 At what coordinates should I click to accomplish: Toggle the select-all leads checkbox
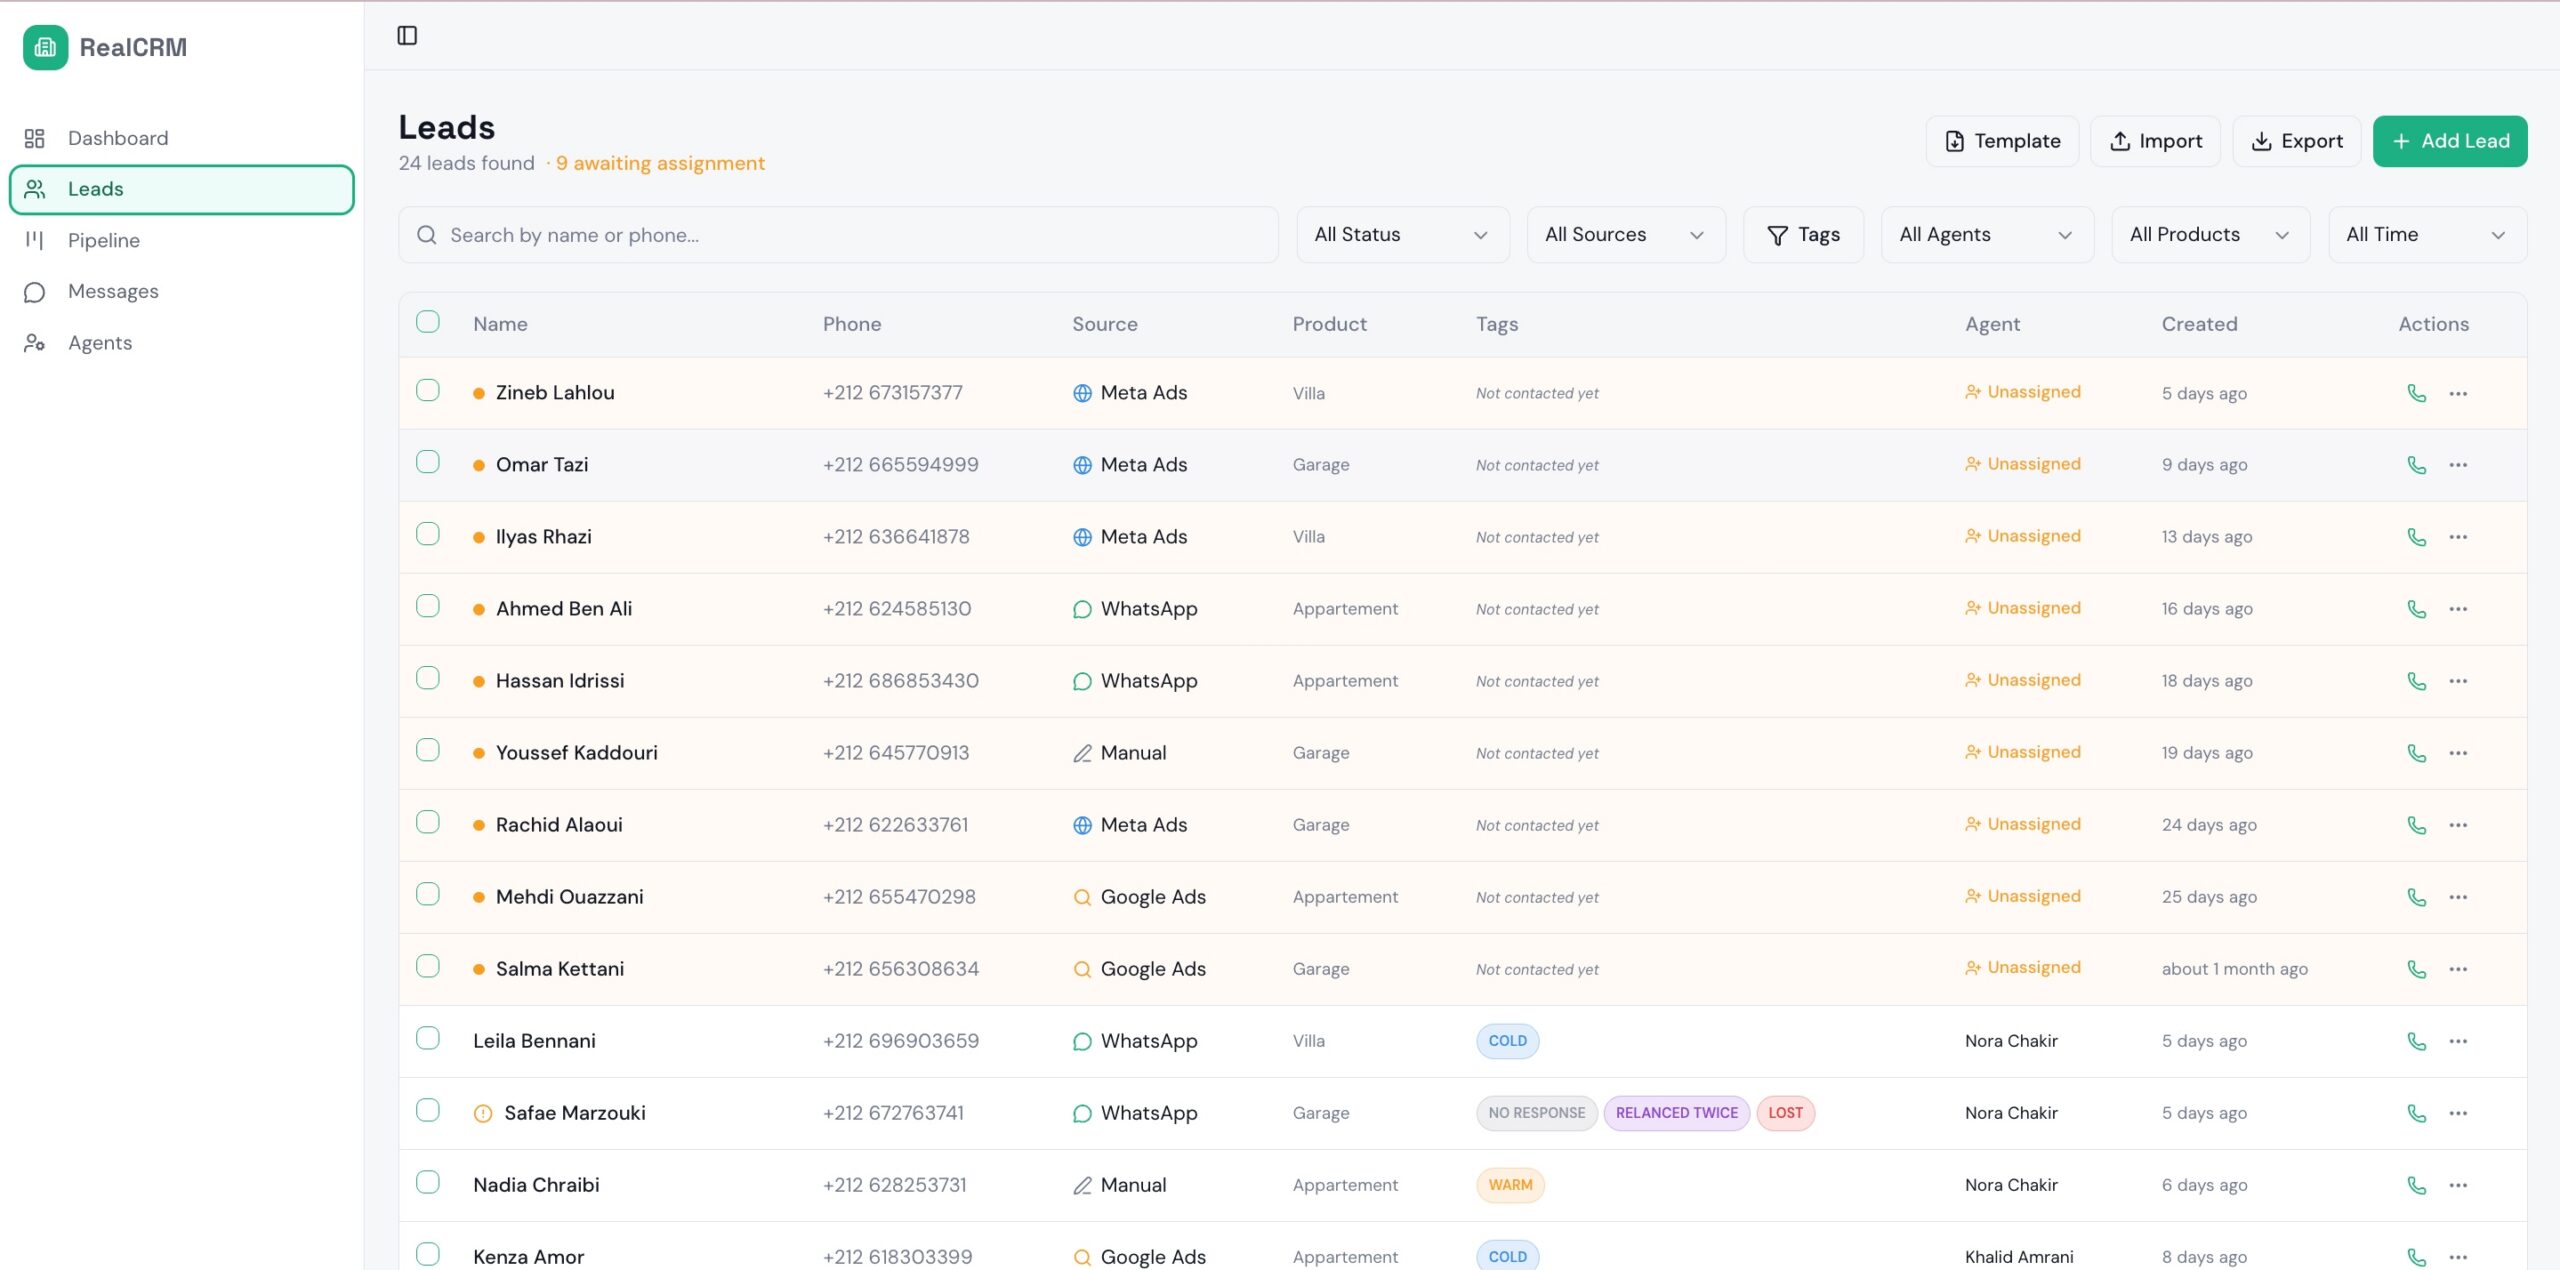428,322
